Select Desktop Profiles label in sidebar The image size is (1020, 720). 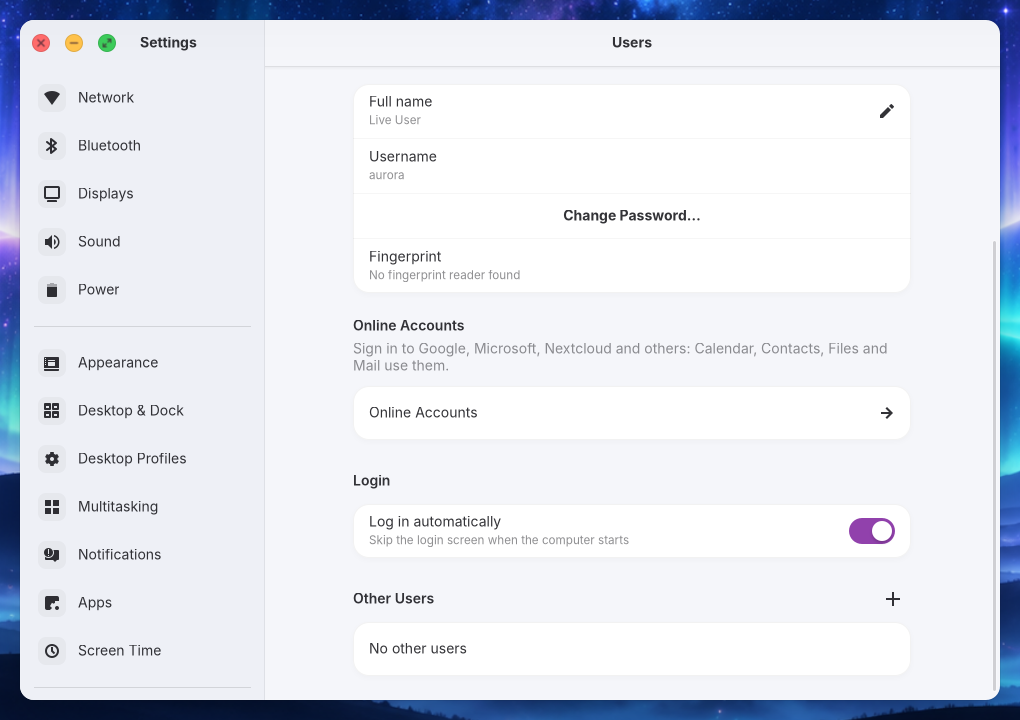pyautogui.click(x=132, y=459)
